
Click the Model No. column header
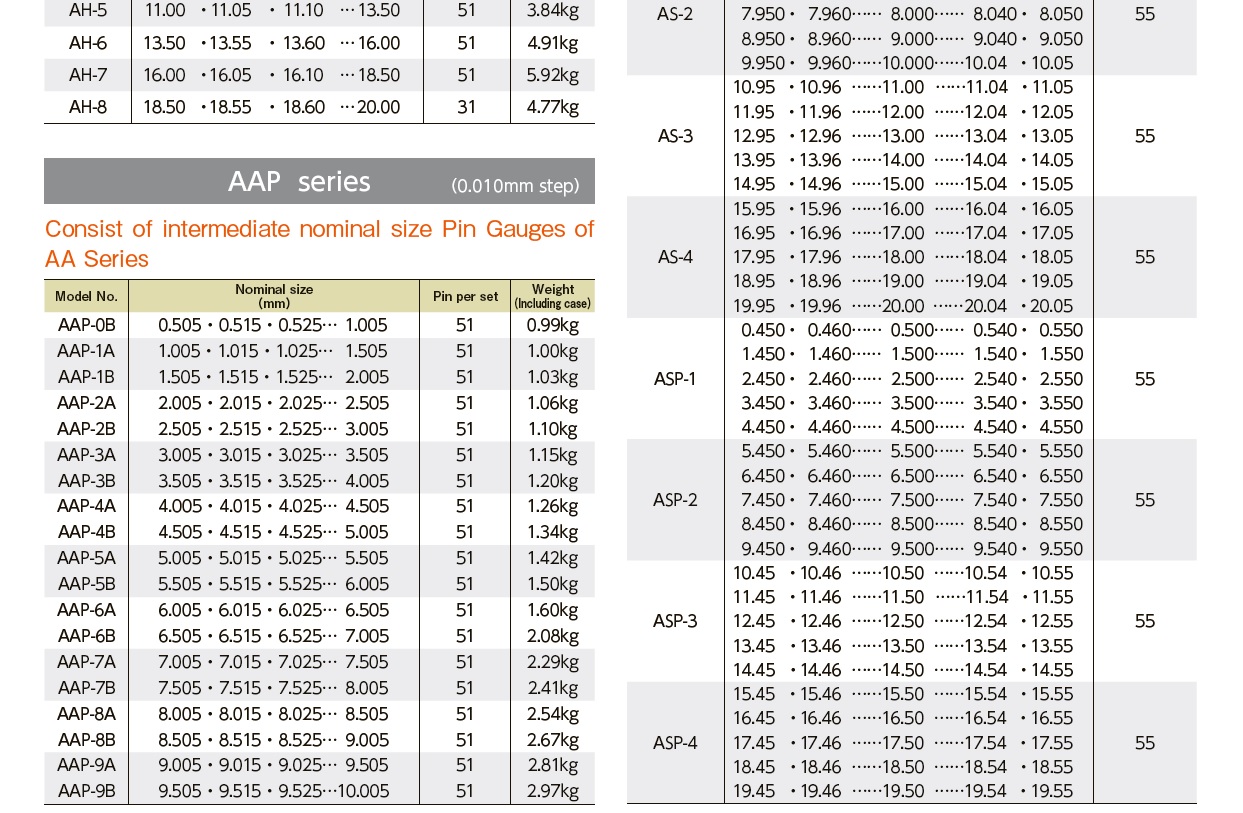pos(87,296)
